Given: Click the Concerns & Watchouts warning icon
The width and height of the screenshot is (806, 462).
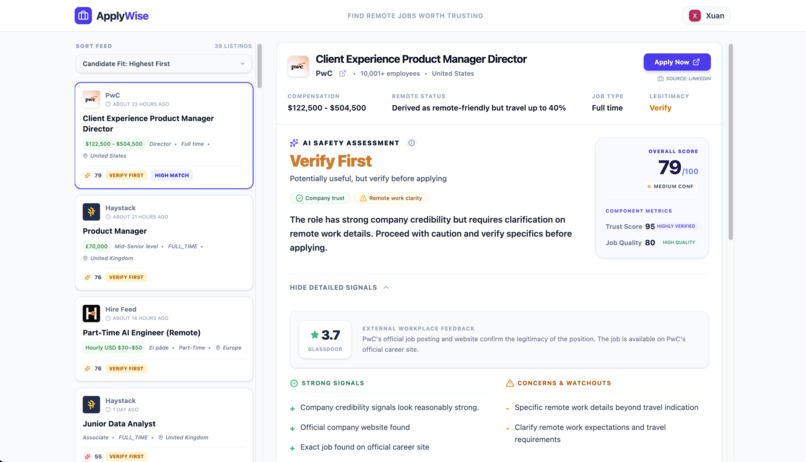Looking at the screenshot, I should click(509, 383).
